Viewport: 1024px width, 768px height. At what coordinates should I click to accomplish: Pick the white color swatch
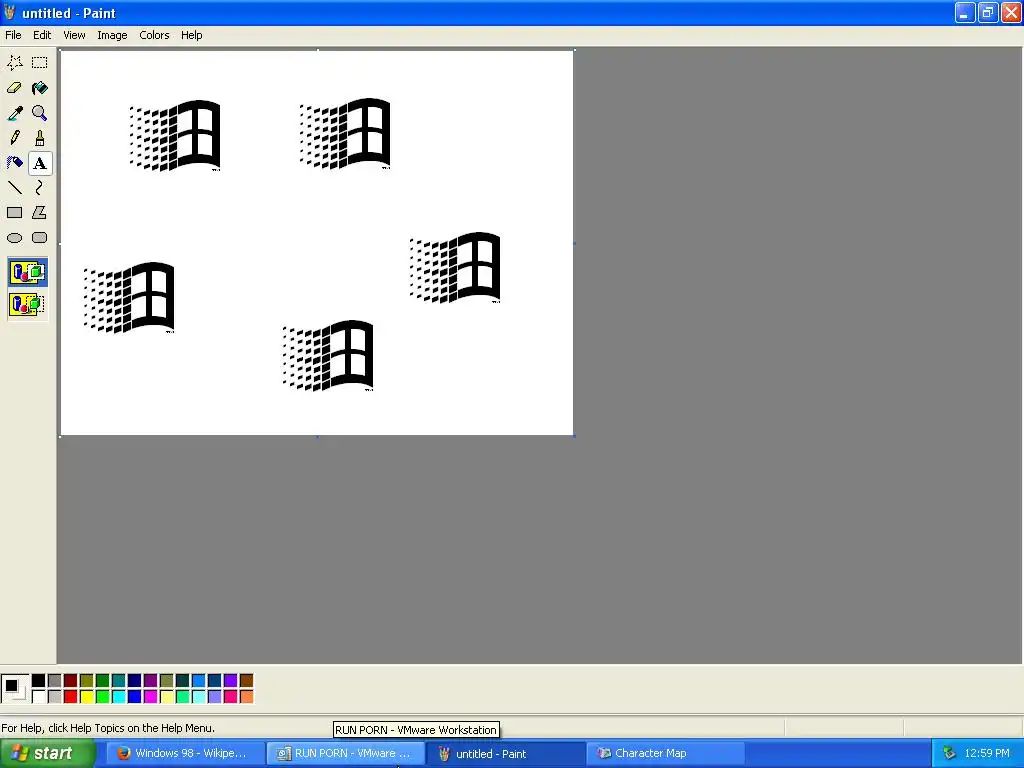(x=39, y=697)
